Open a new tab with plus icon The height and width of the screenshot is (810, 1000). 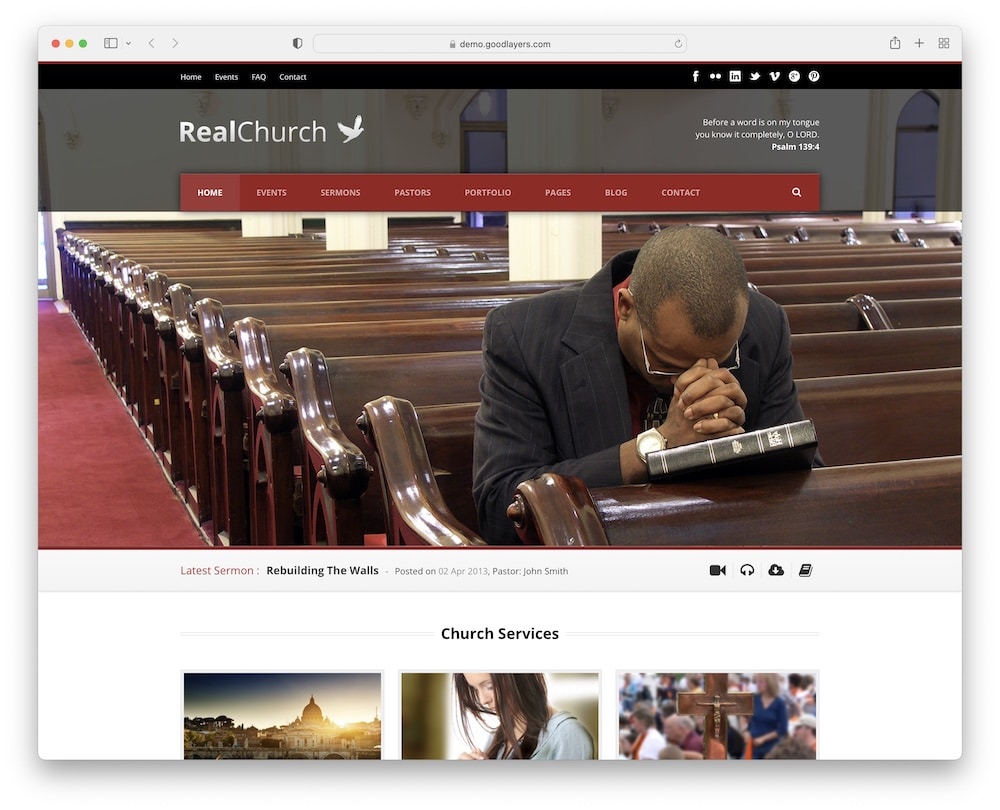click(919, 43)
